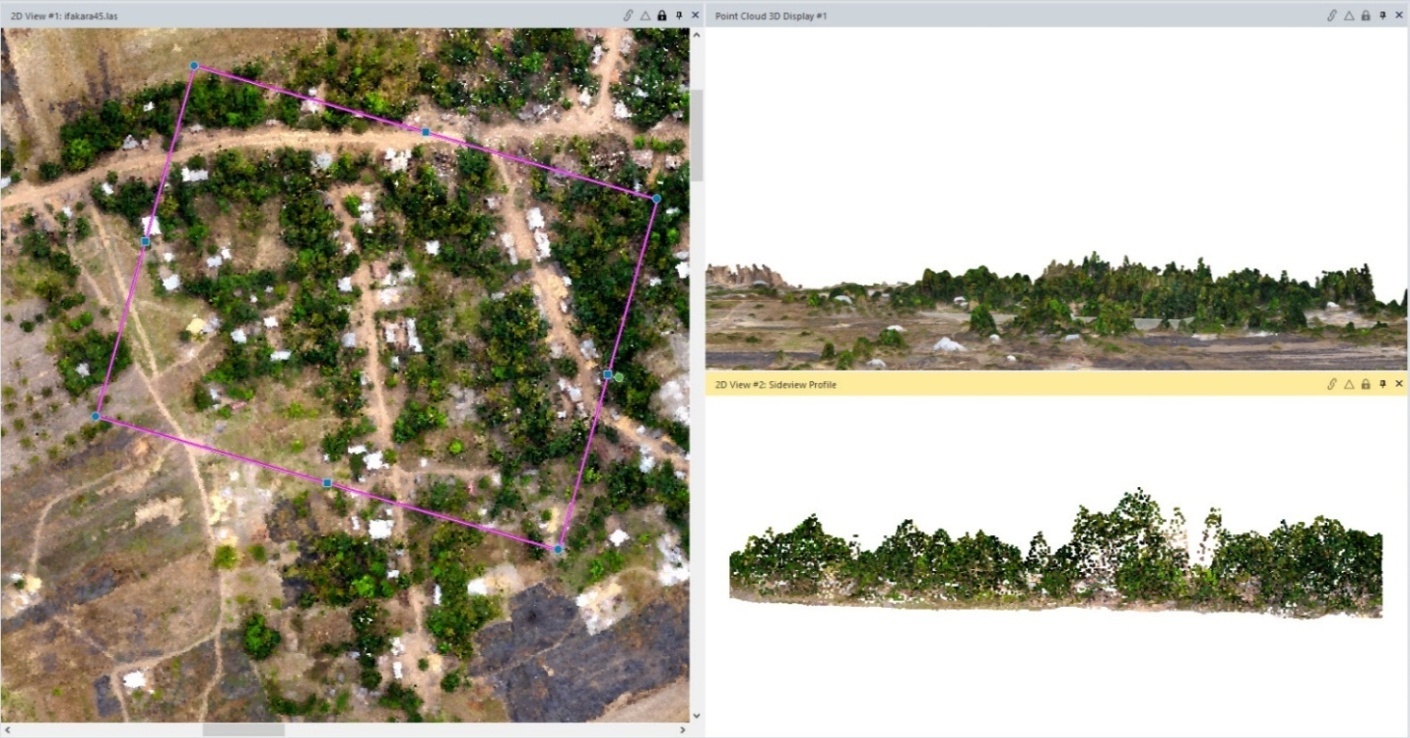Click link icon in 2D View #1 header
This screenshot has width=1410, height=738.
tap(628, 15)
